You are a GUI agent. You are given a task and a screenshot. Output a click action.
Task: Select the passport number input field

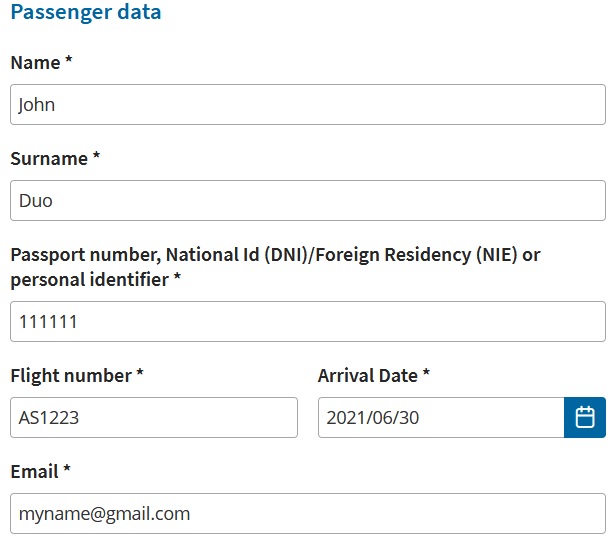pos(307,322)
